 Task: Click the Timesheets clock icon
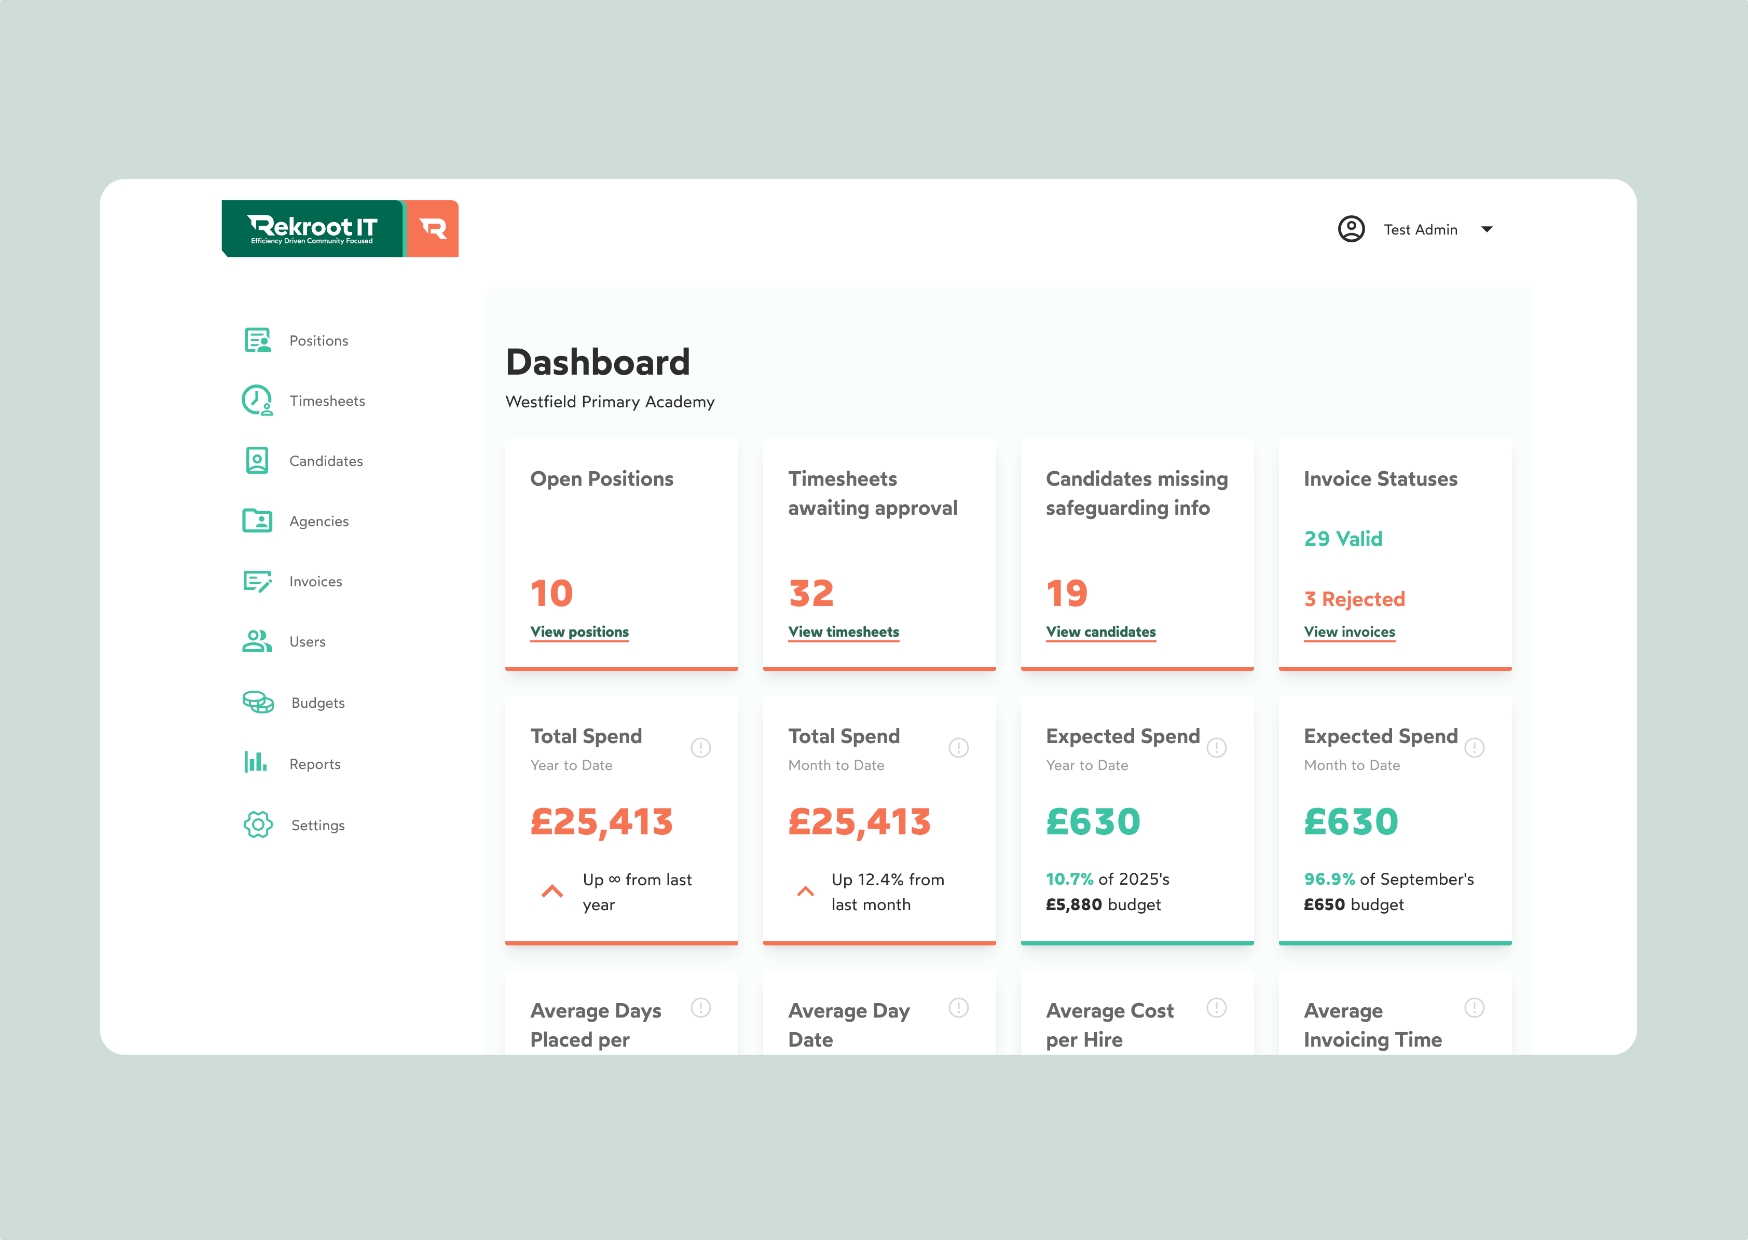(x=257, y=401)
